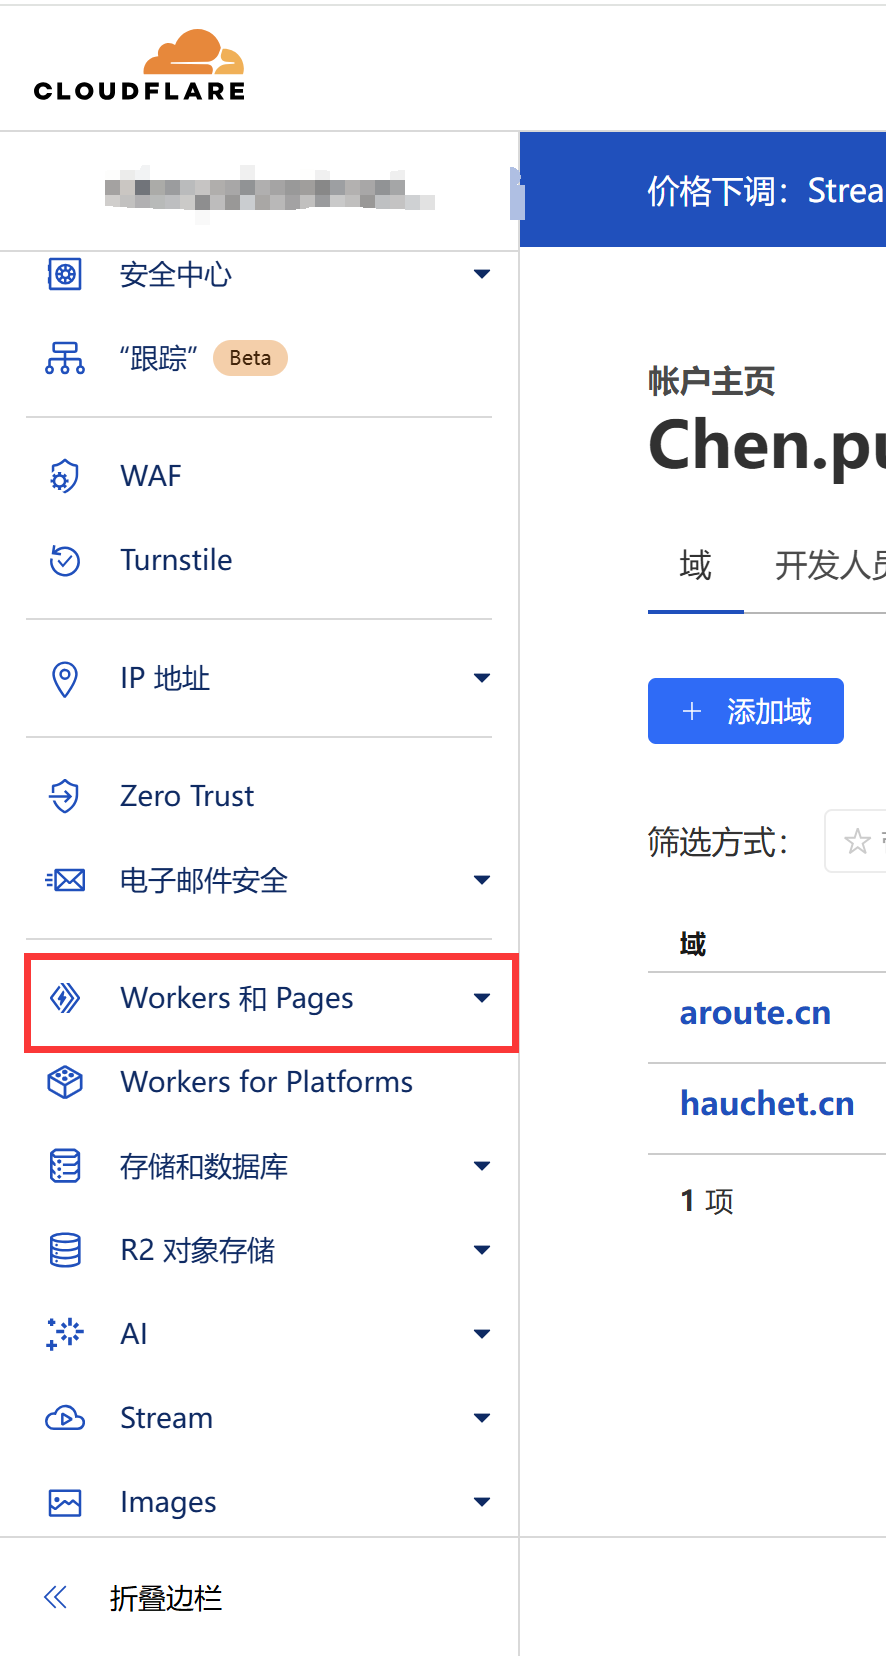Viewport: 886px width, 1656px height.
Task: Expand the 存储和数据库 dropdown arrow
Action: pyautogui.click(x=482, y=1166)
